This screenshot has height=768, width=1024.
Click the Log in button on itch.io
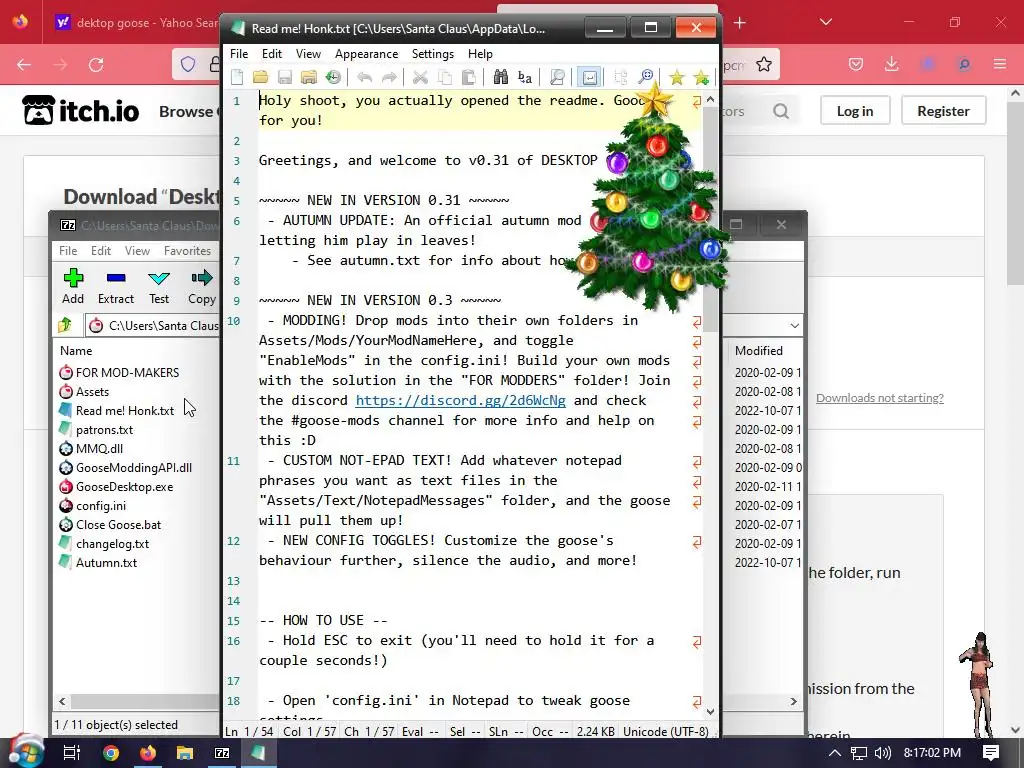[855, 111]
